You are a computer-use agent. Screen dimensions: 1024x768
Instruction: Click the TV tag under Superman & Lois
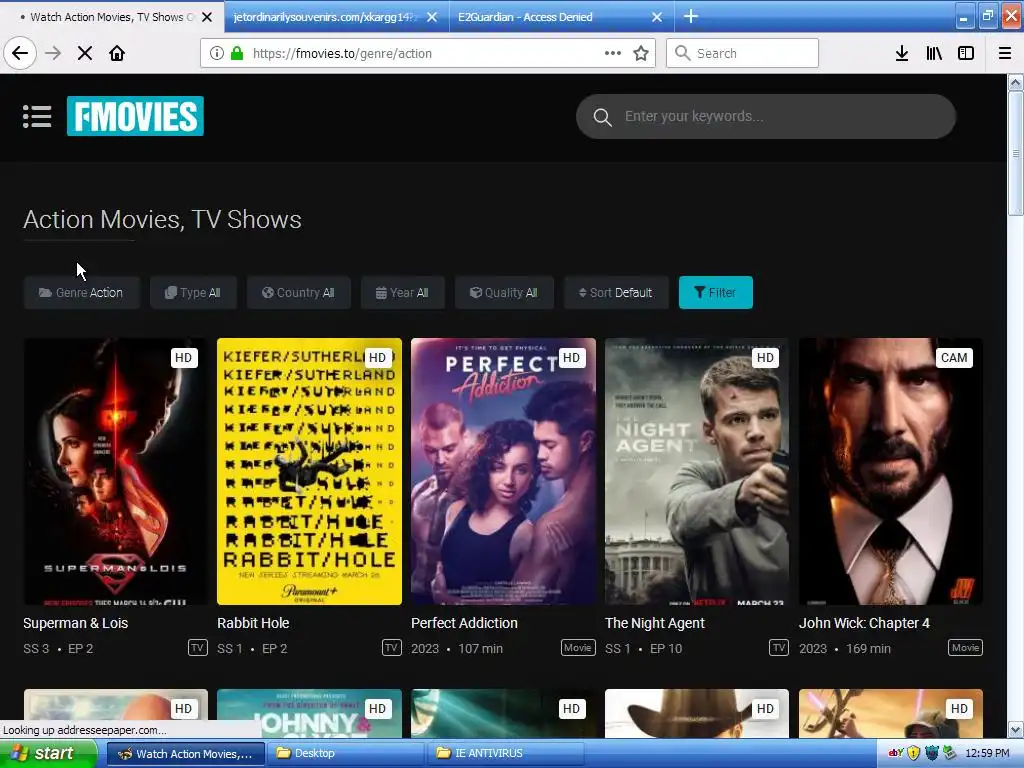(197, 648)
